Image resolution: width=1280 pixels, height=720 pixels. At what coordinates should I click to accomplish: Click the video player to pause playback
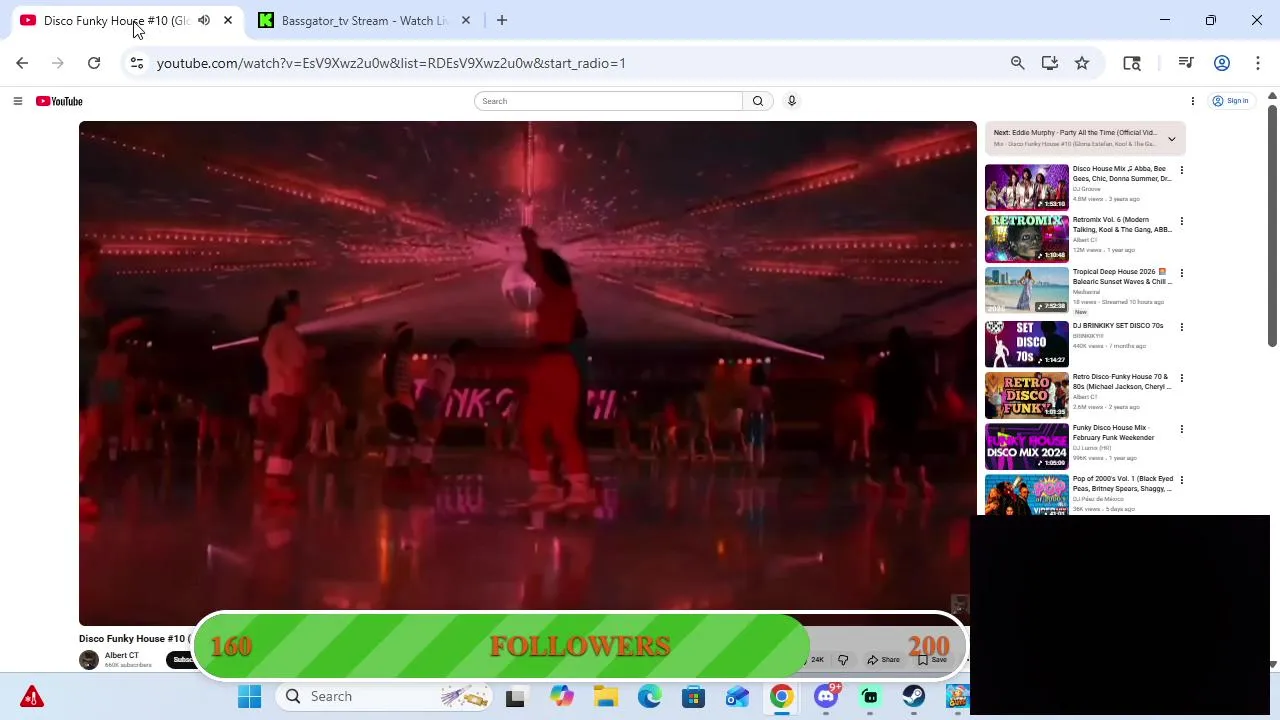coord(528,372)
